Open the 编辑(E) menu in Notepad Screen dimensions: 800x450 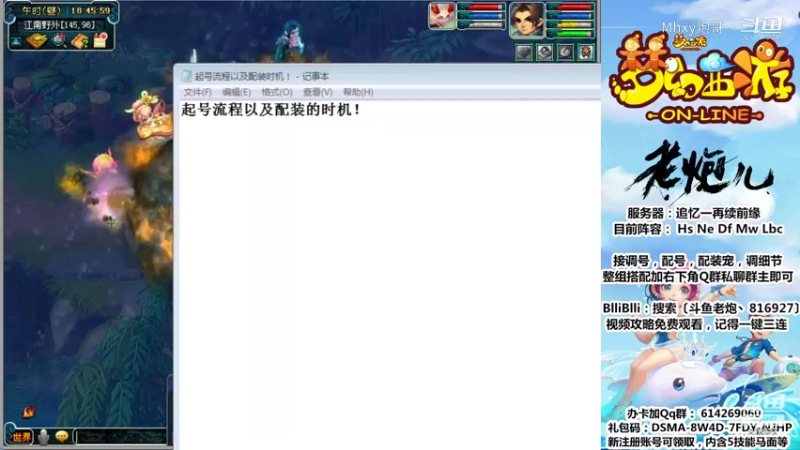pos(236,92)
